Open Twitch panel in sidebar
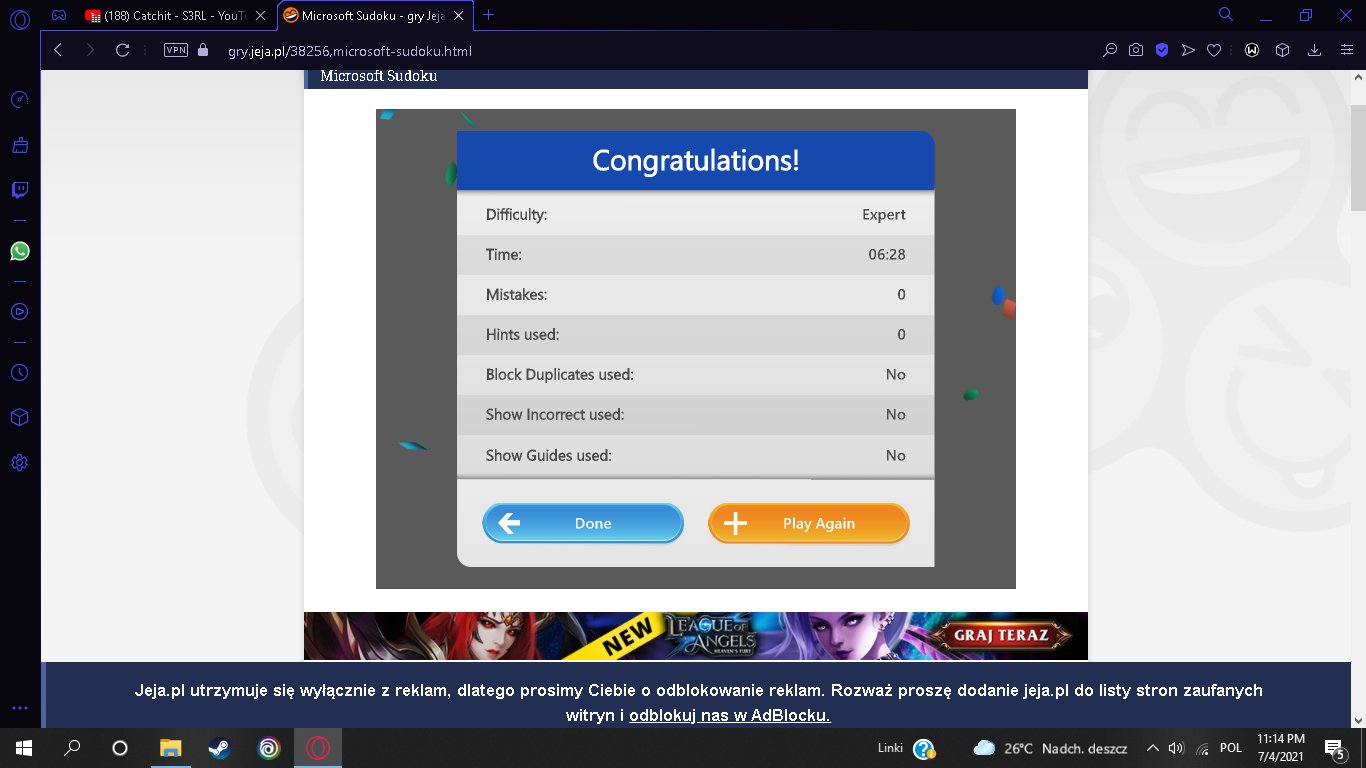 tap(20, 190)
